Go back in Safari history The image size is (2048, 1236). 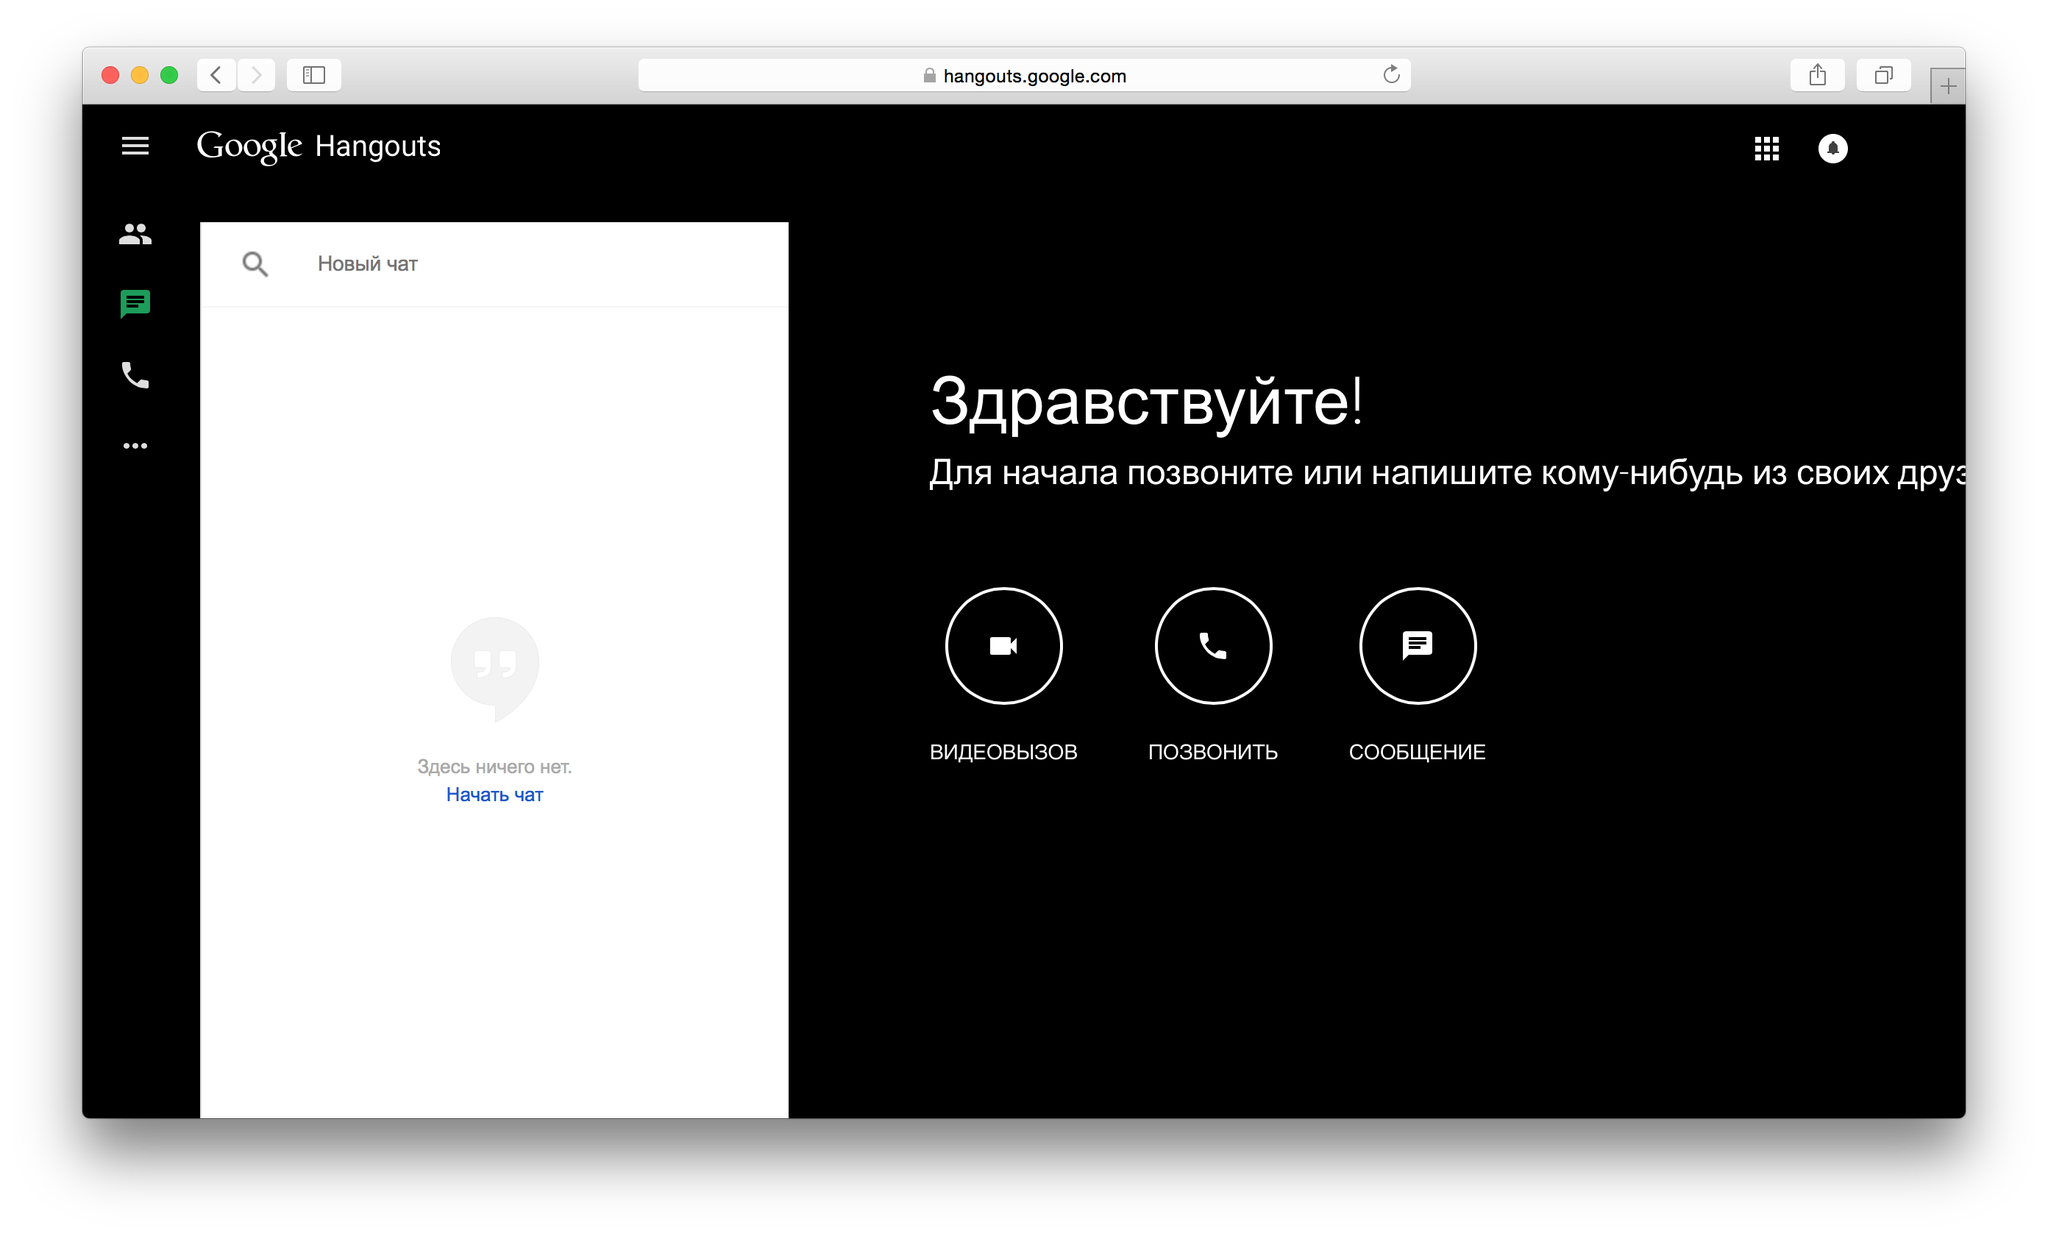pyautogui.click(x=216, y=75)
